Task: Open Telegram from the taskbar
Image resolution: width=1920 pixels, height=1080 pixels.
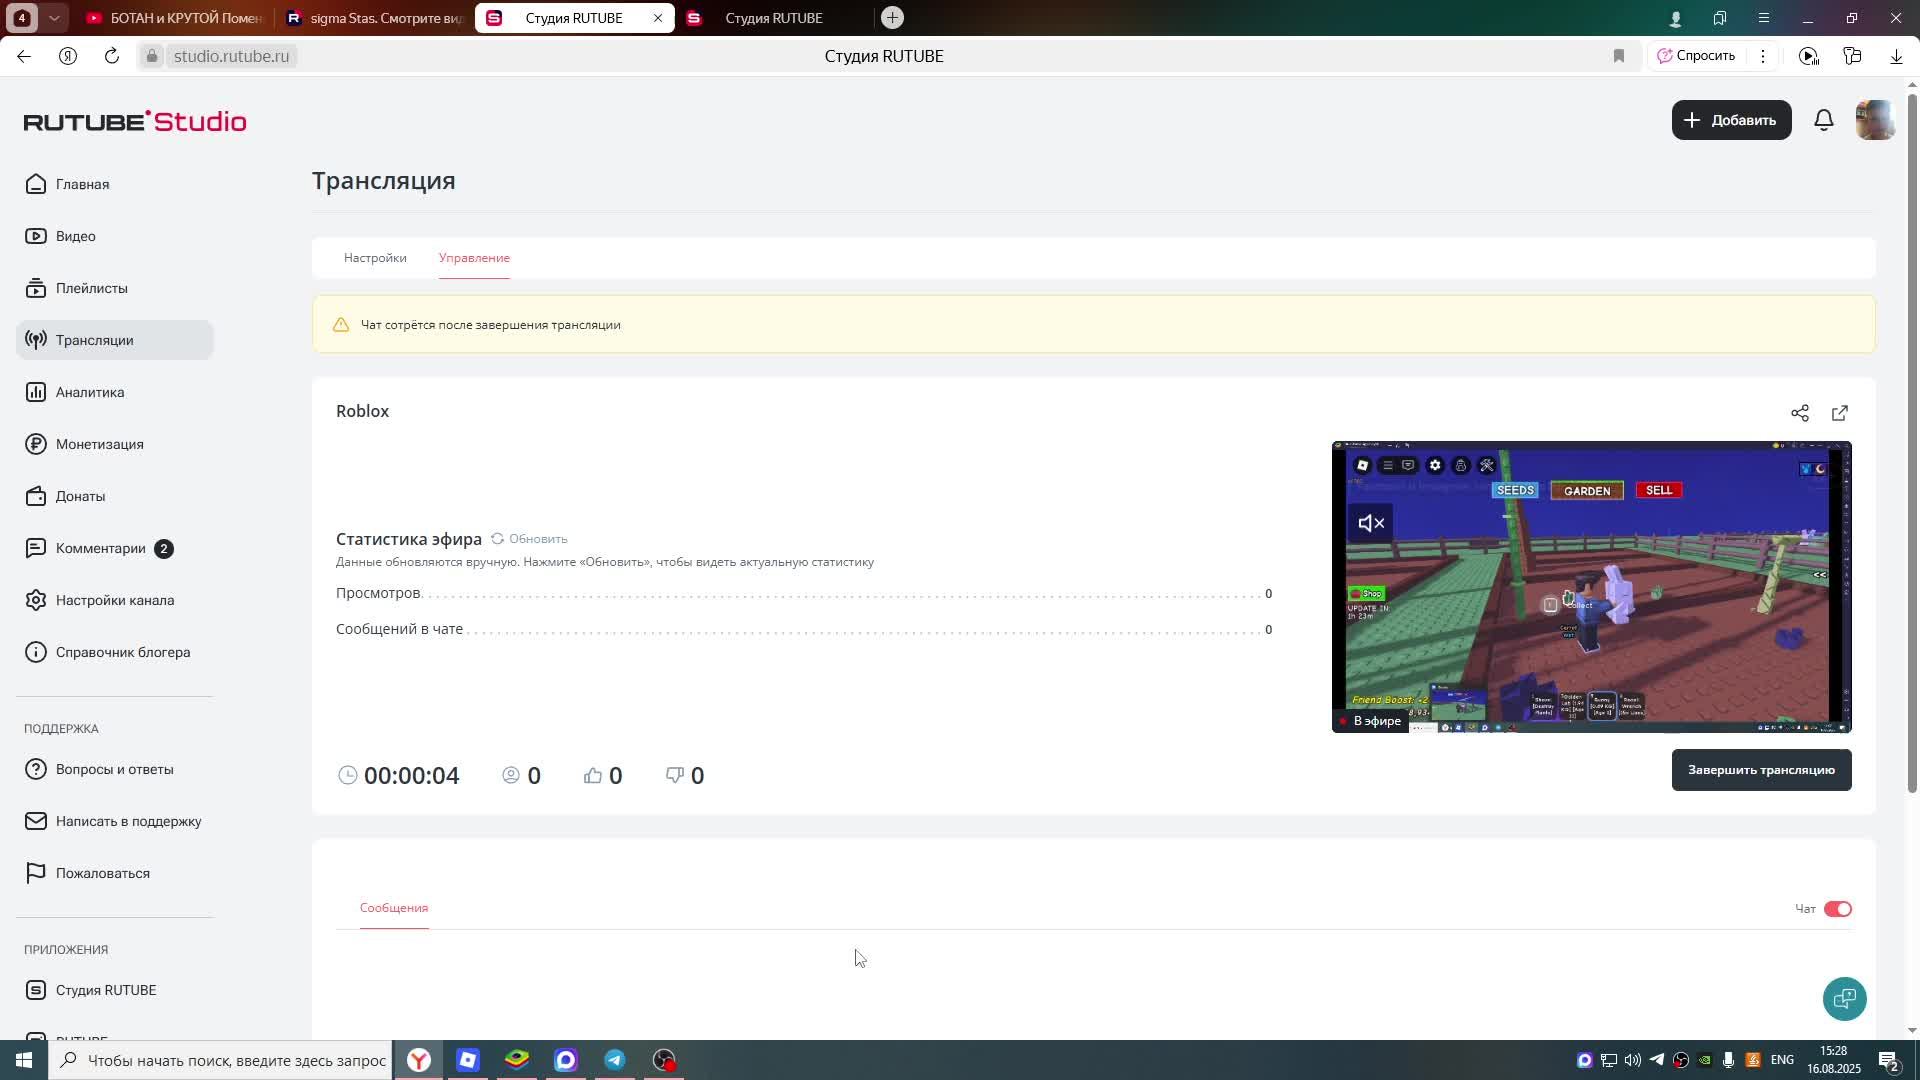Action: click(615, 1060)
